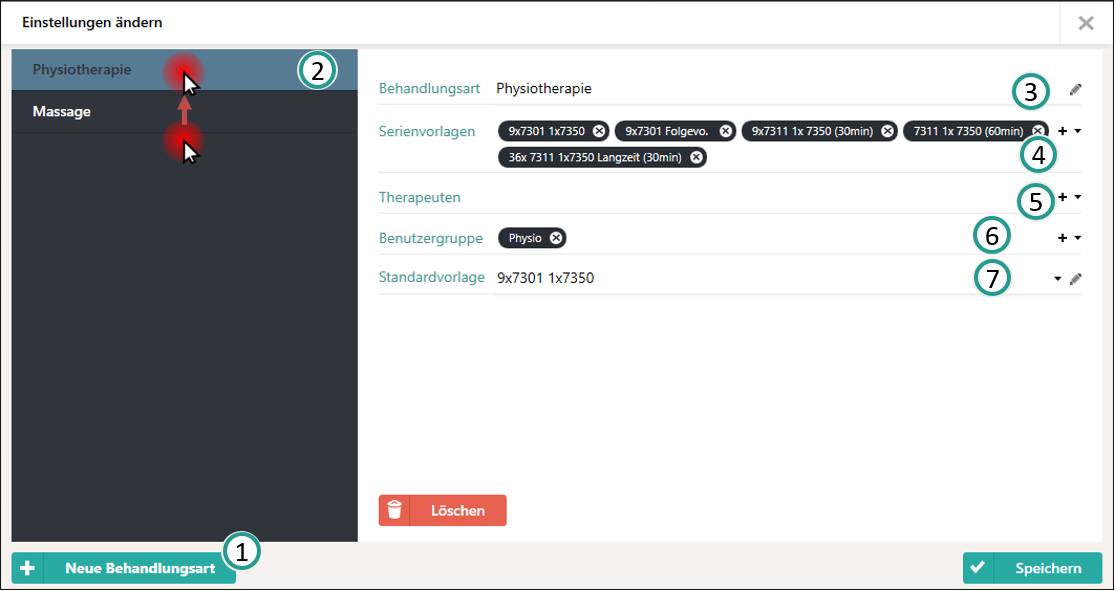Click the trash icon on Löschen

pyautogui.click(x=395, y=510)
